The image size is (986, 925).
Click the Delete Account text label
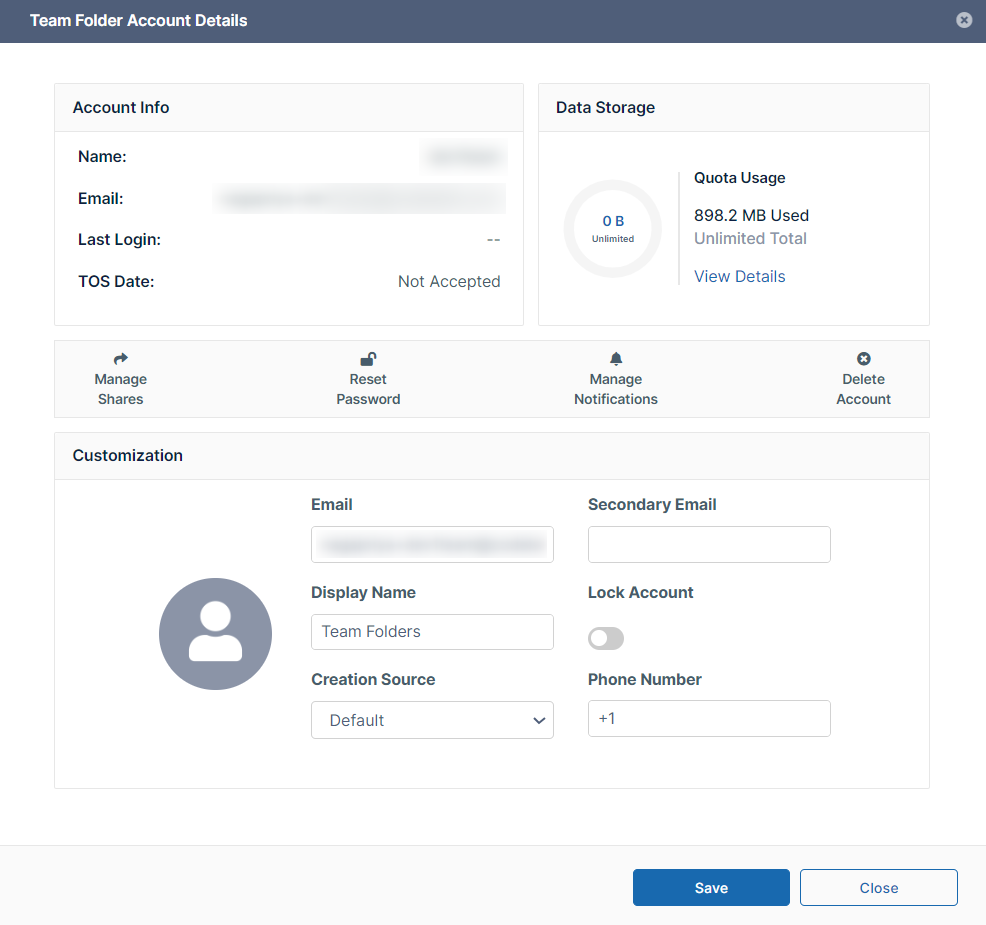(x=864, y=389)
